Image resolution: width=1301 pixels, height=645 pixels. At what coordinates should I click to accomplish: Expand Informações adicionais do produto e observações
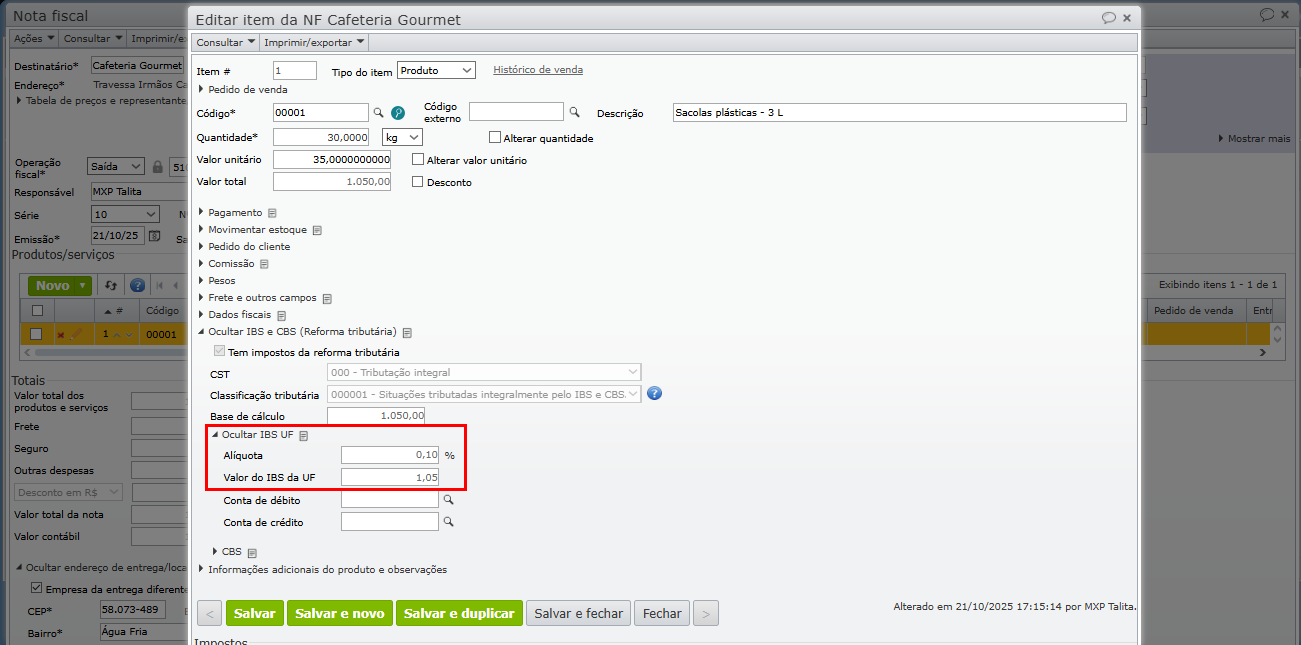click(323, 570)
